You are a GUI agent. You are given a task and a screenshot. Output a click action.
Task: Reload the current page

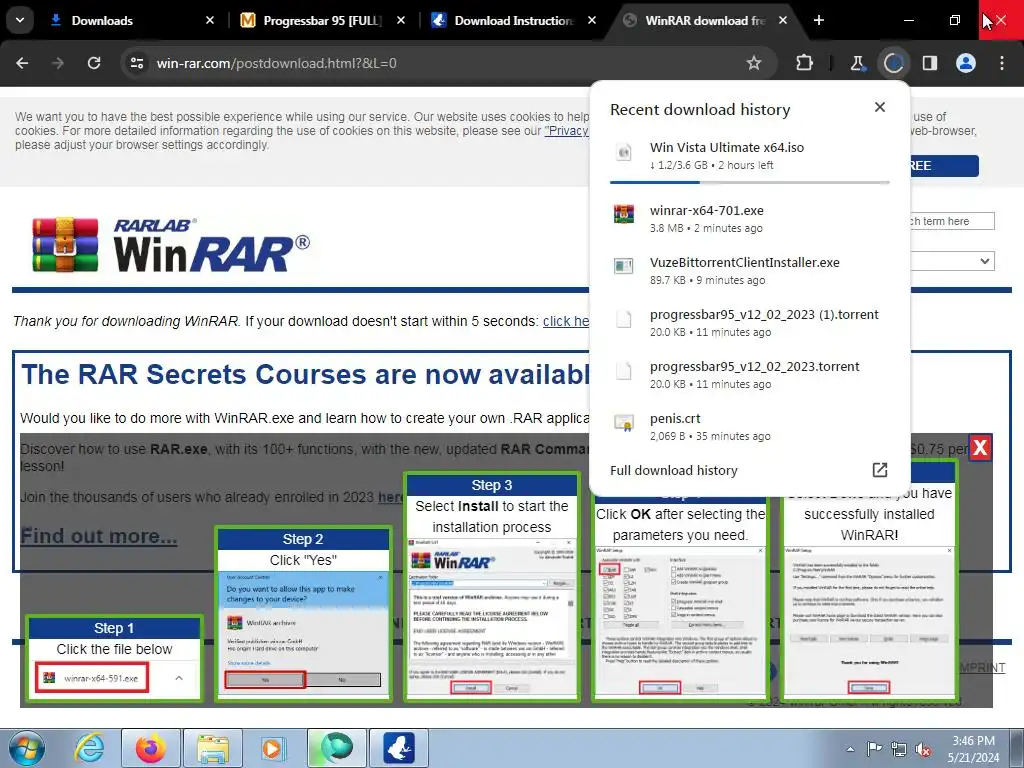coord(94,63)
